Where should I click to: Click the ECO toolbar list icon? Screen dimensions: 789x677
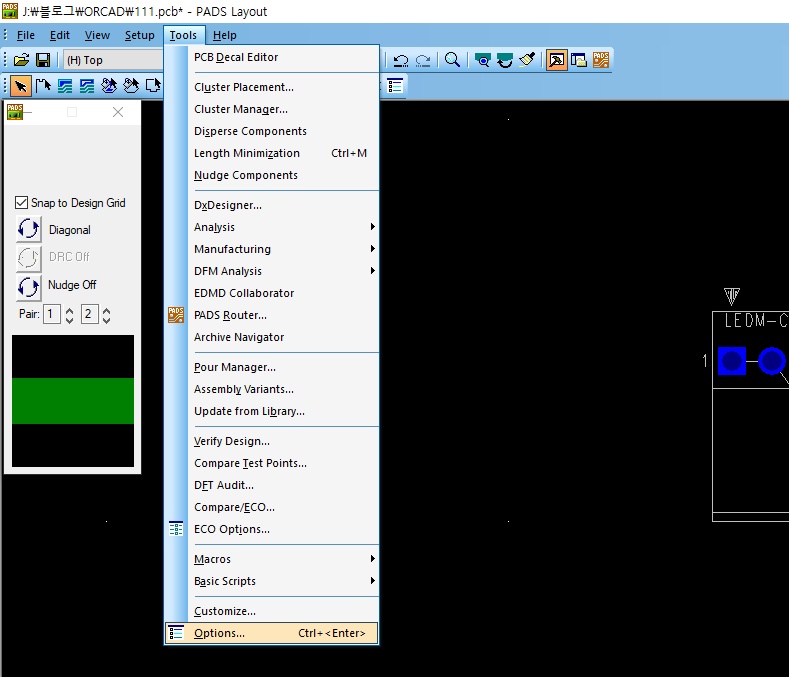click(x=396, y=86)
